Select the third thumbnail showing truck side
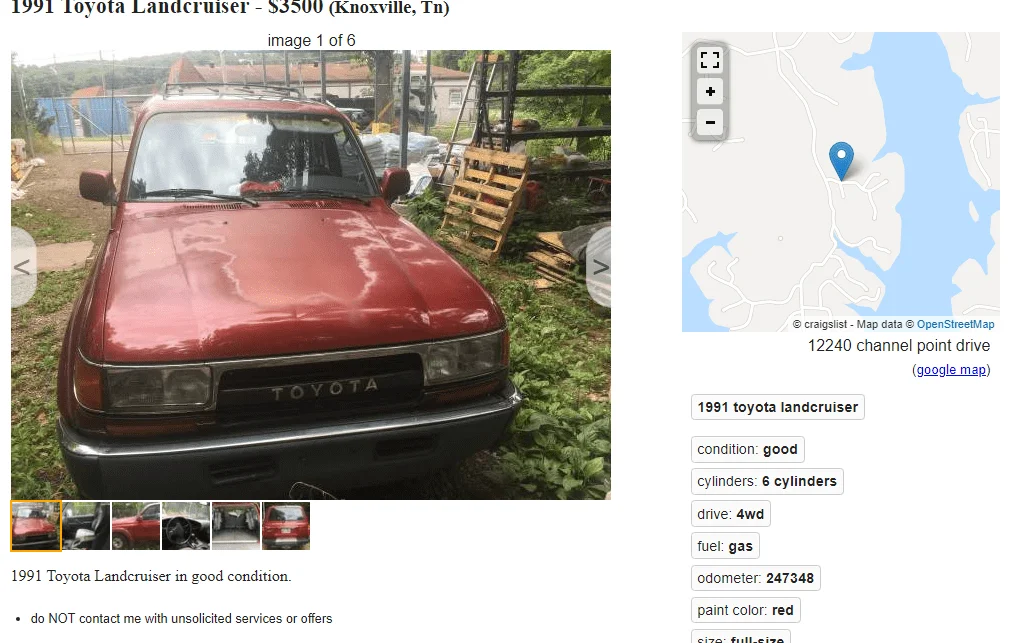The image size is (1018, 643). point(136,525)
